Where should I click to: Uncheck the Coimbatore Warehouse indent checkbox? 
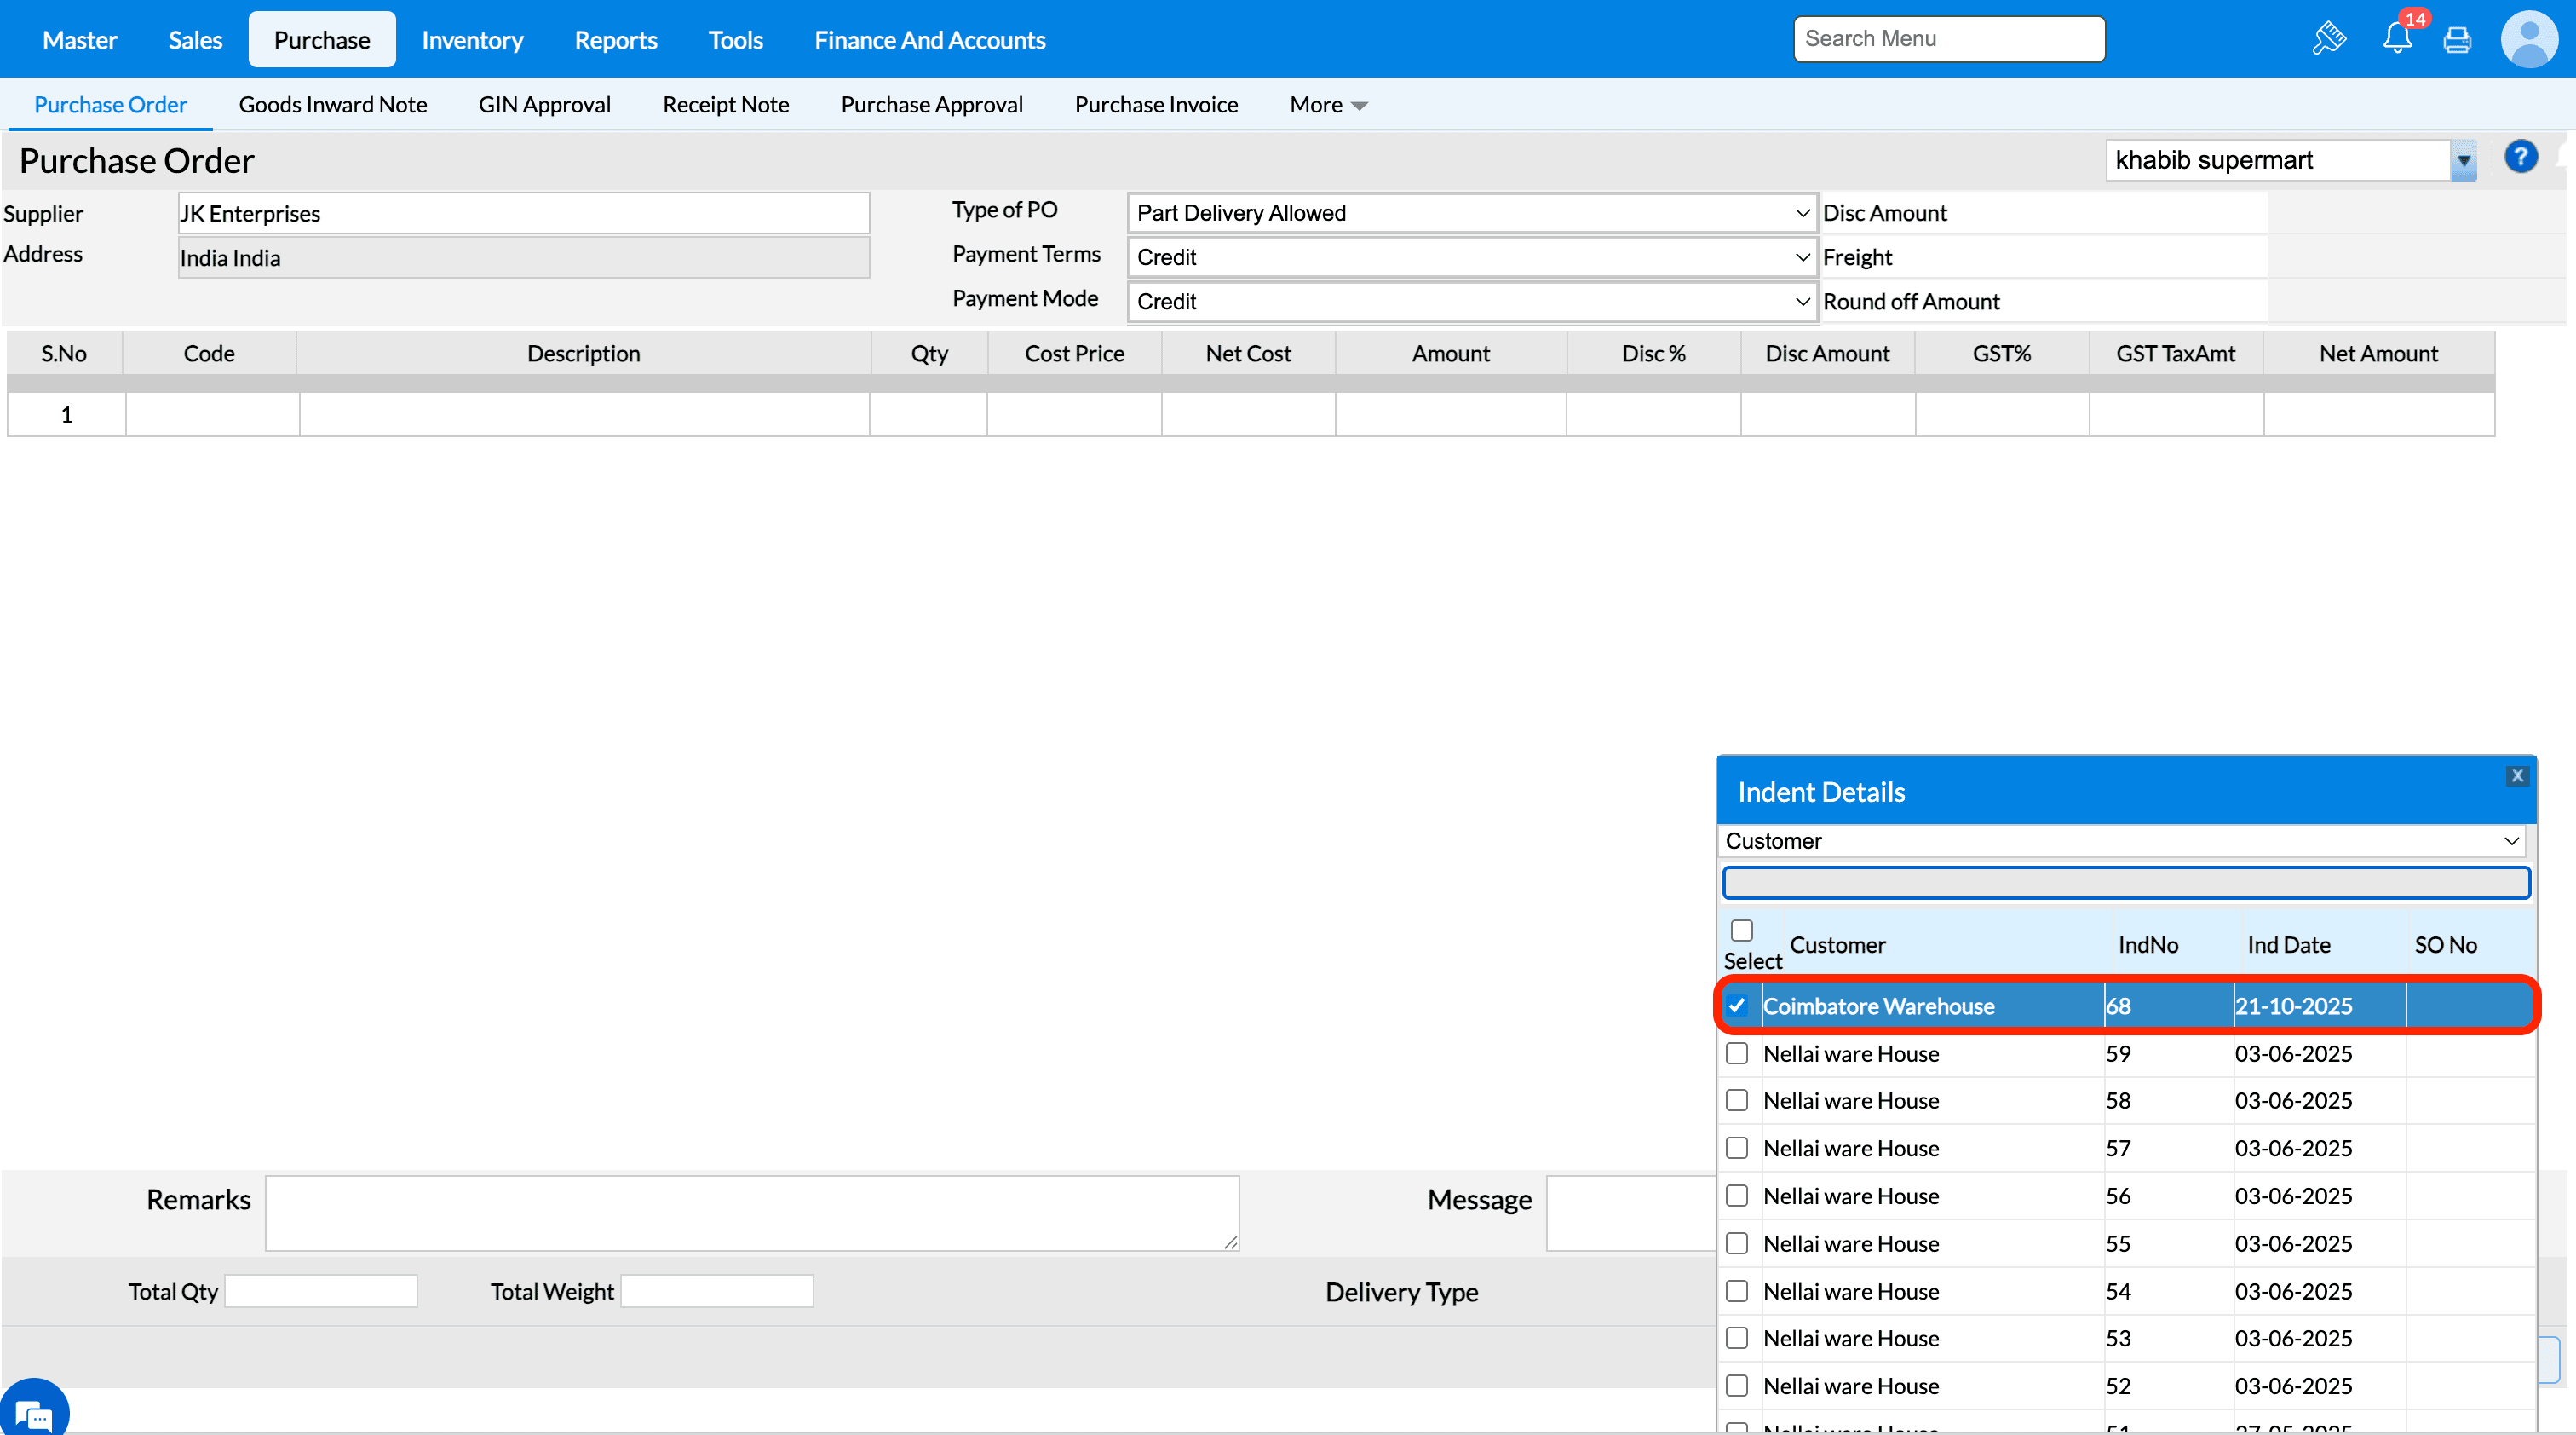[x=1737, y=1006]
